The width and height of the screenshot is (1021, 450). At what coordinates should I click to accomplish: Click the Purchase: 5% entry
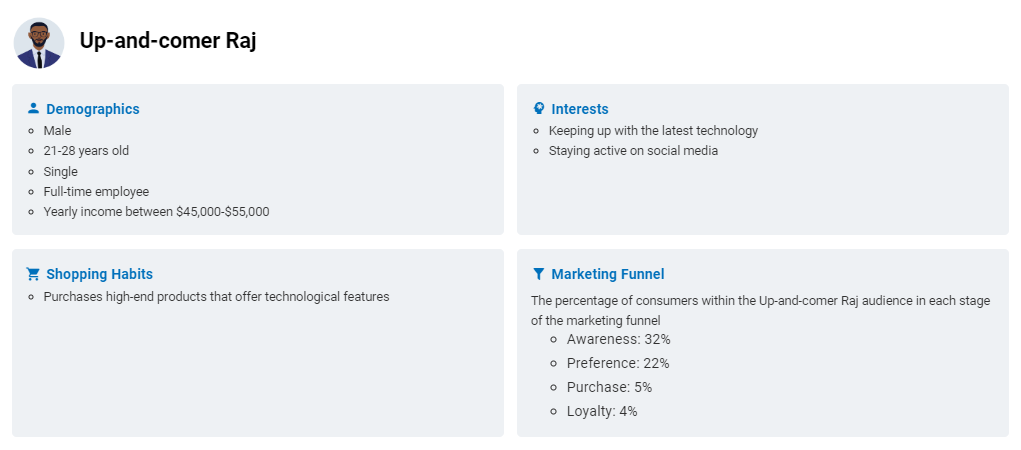[x=609, y=387]
